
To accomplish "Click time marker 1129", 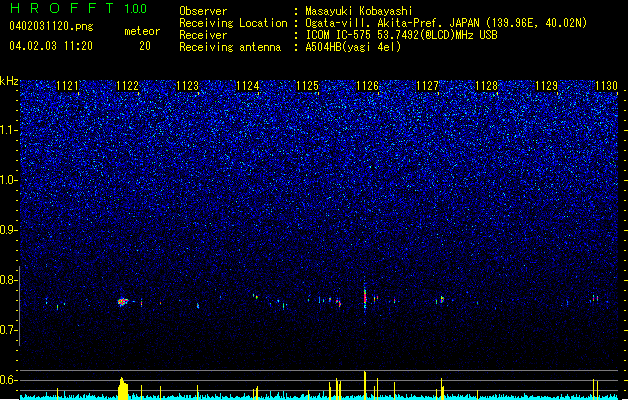I will tap(547, 86).
